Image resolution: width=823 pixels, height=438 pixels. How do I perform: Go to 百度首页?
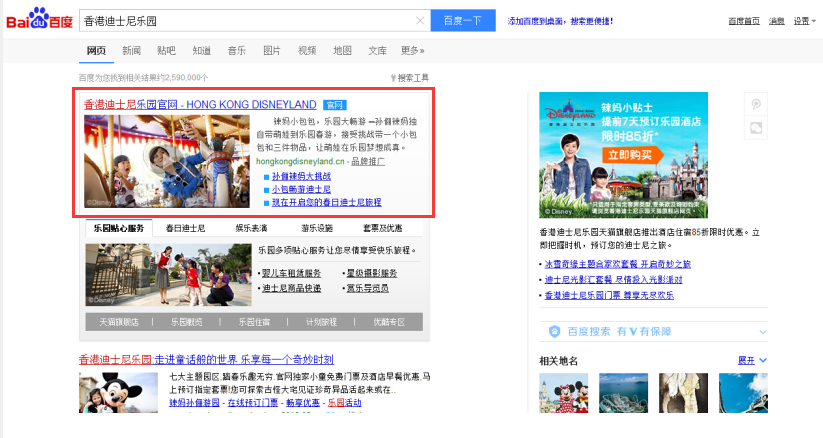744,21
